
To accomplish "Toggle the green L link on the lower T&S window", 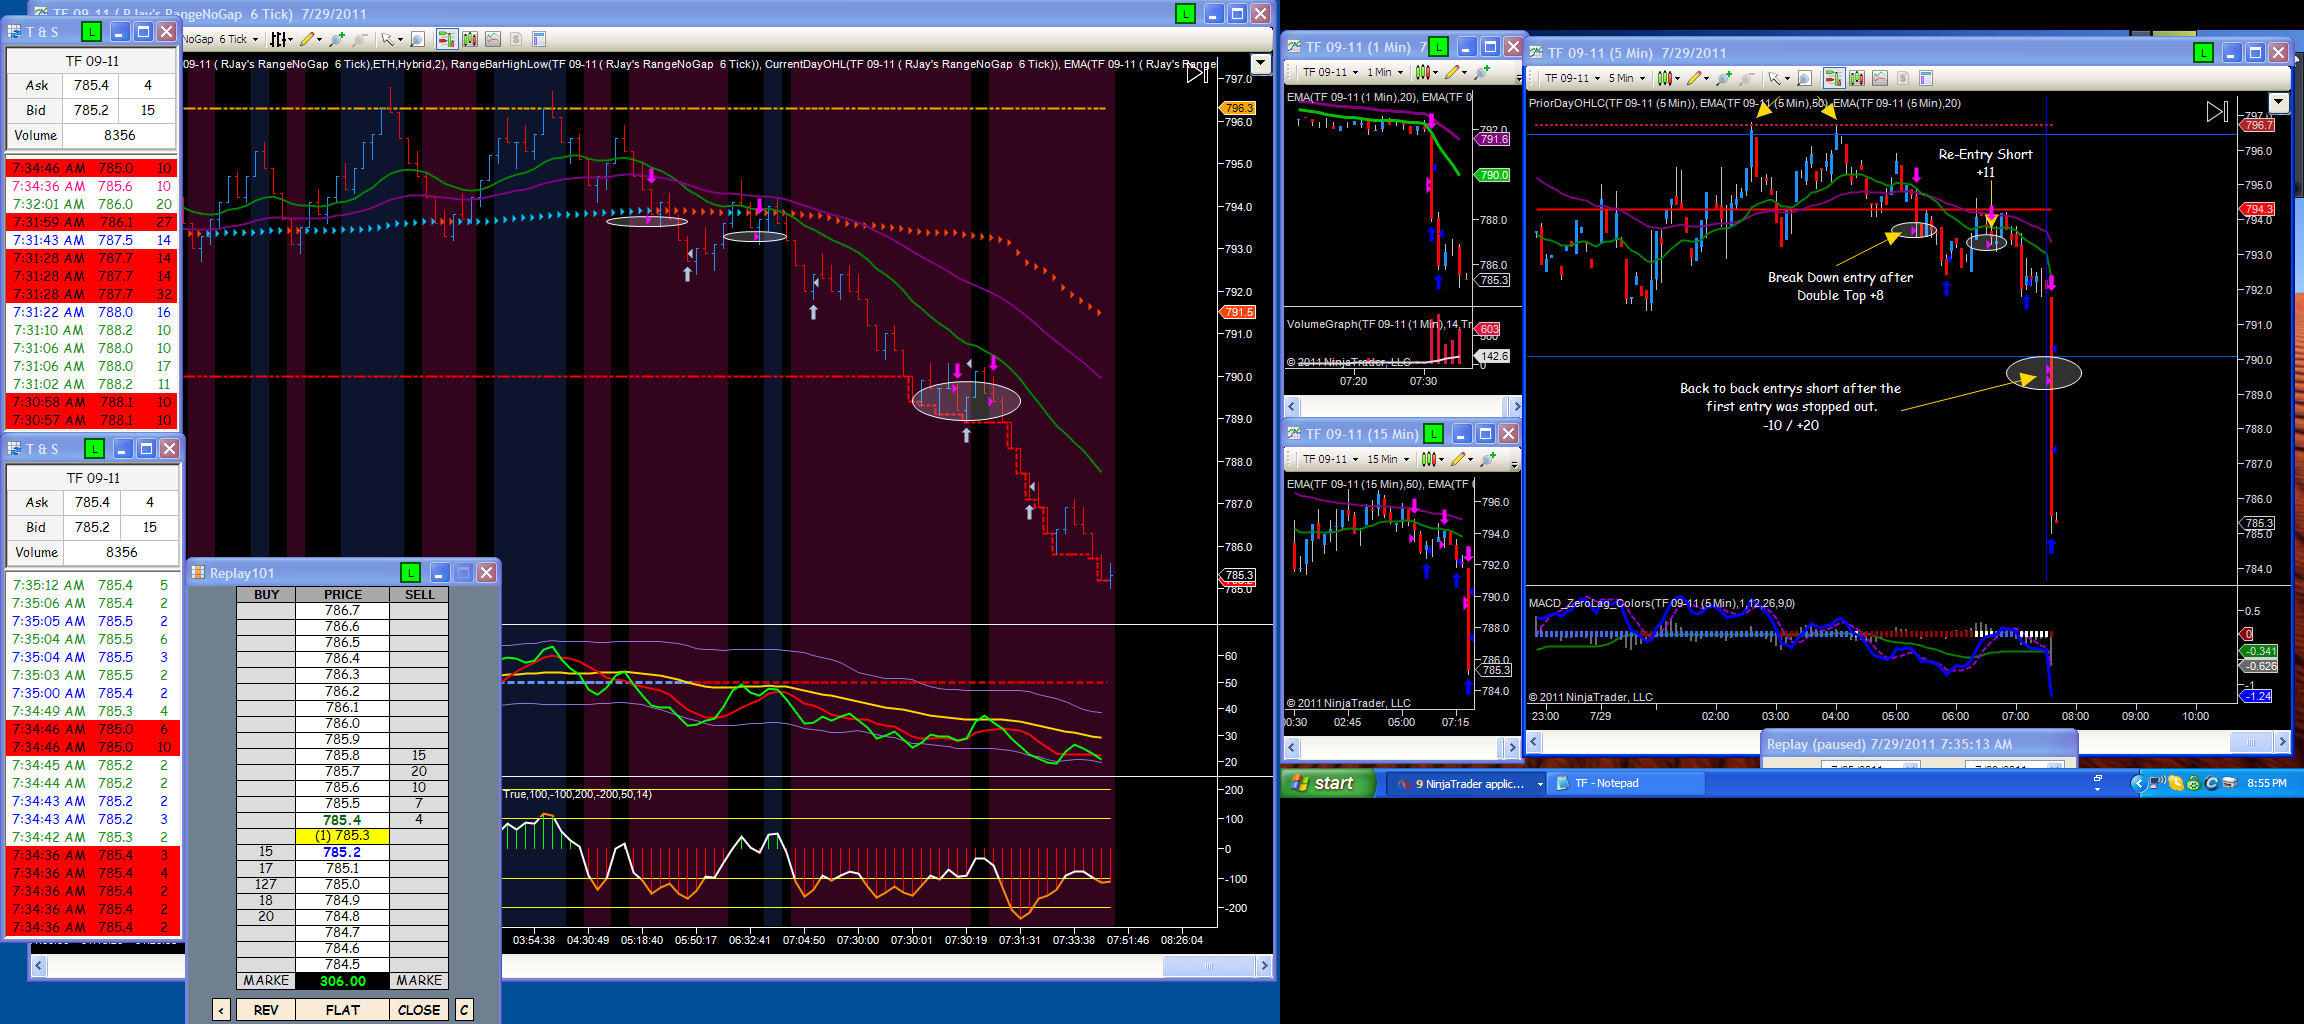I will [x=94, y=449].
